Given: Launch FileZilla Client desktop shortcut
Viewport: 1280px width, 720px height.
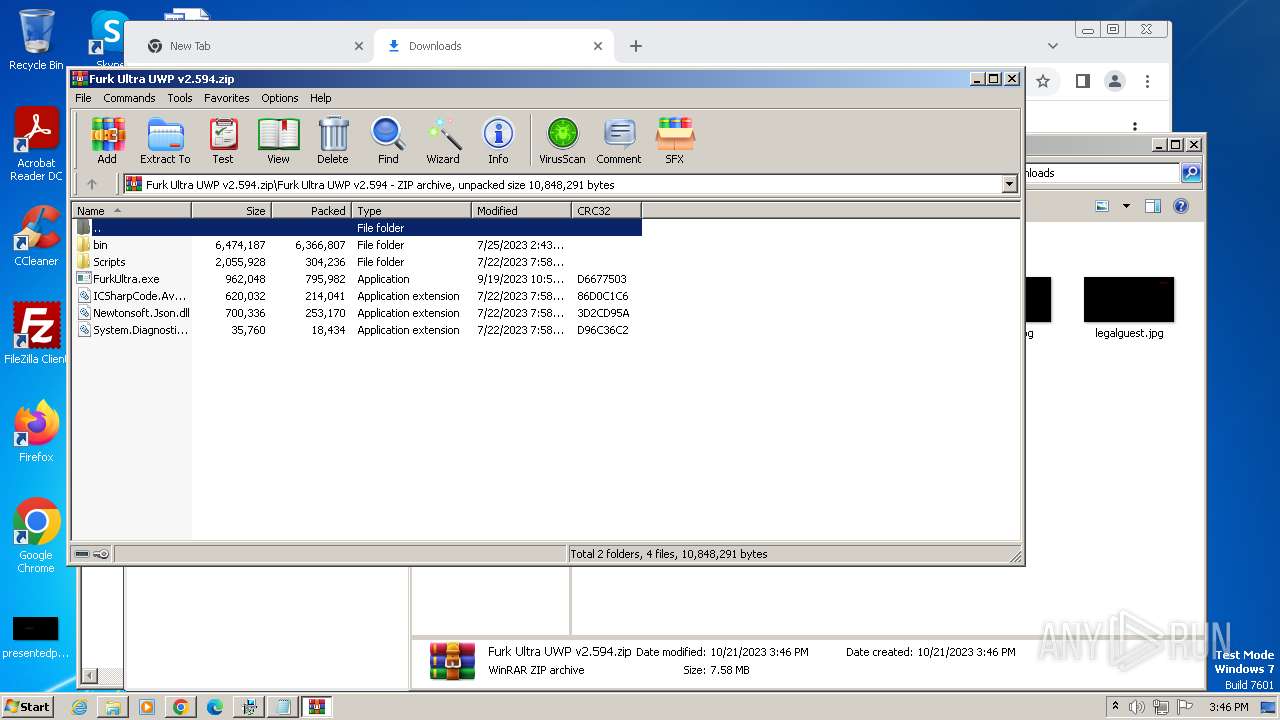Looking at the screenshot, I should click(x=36, y=334).
